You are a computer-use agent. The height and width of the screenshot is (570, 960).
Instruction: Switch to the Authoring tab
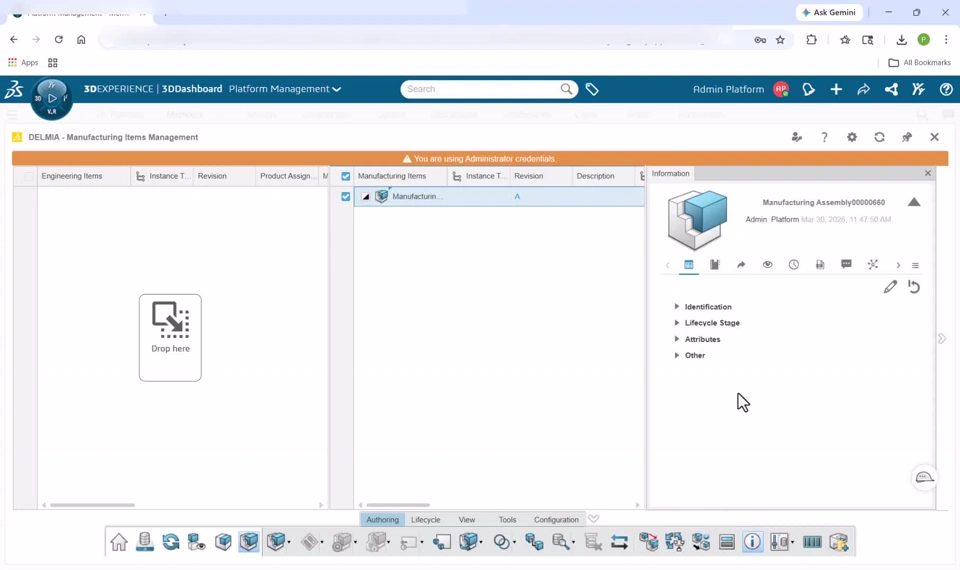(x=382, y=519)
